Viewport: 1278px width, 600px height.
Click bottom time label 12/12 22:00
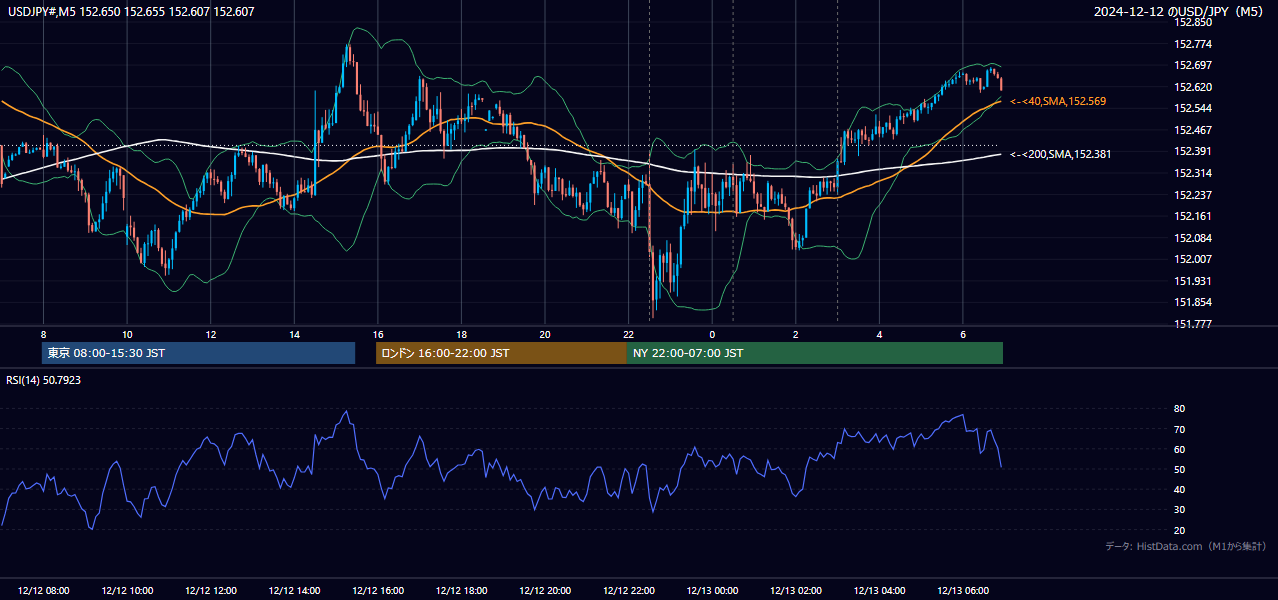[x=628, y=591]
